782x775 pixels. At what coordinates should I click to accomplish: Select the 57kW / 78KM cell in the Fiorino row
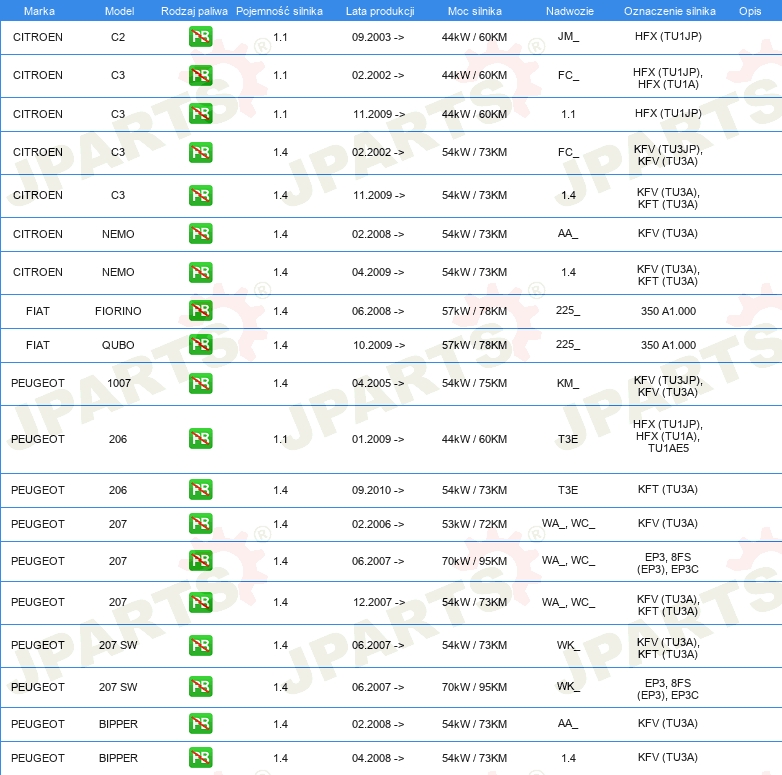point(474,311)
